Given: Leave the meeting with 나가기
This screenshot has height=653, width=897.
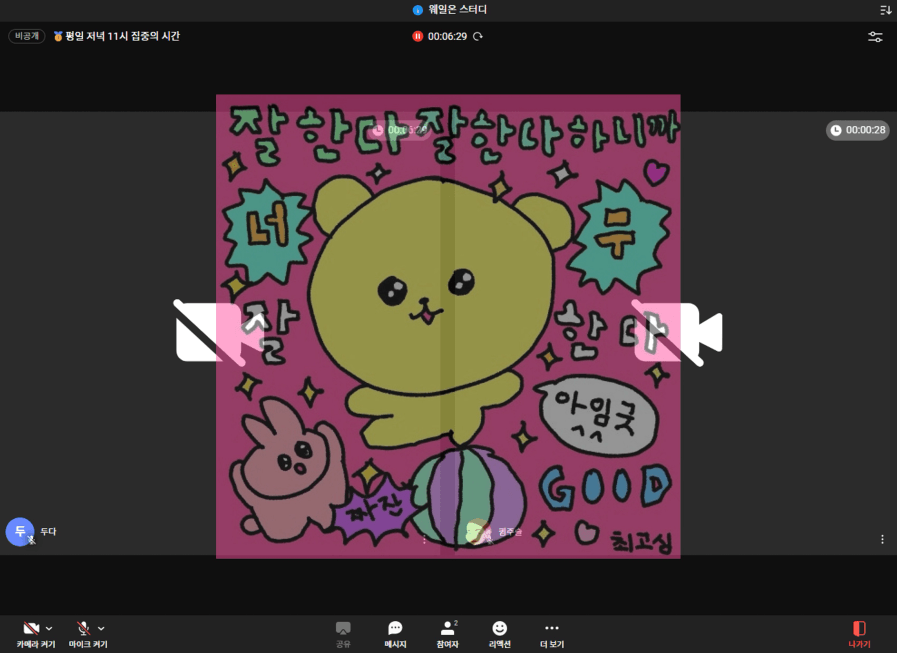Looking at the screenshot, I should [x=859, y=633].
